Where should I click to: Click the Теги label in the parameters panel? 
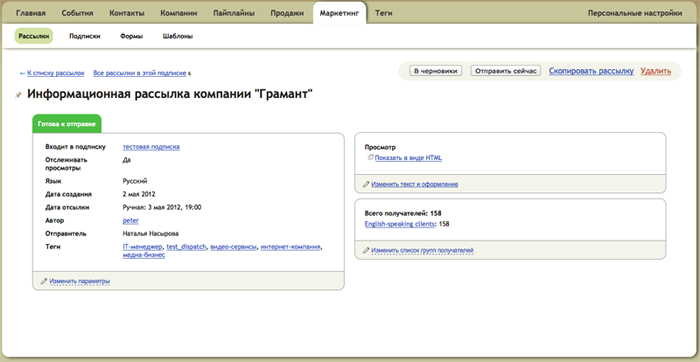[53, 246]
